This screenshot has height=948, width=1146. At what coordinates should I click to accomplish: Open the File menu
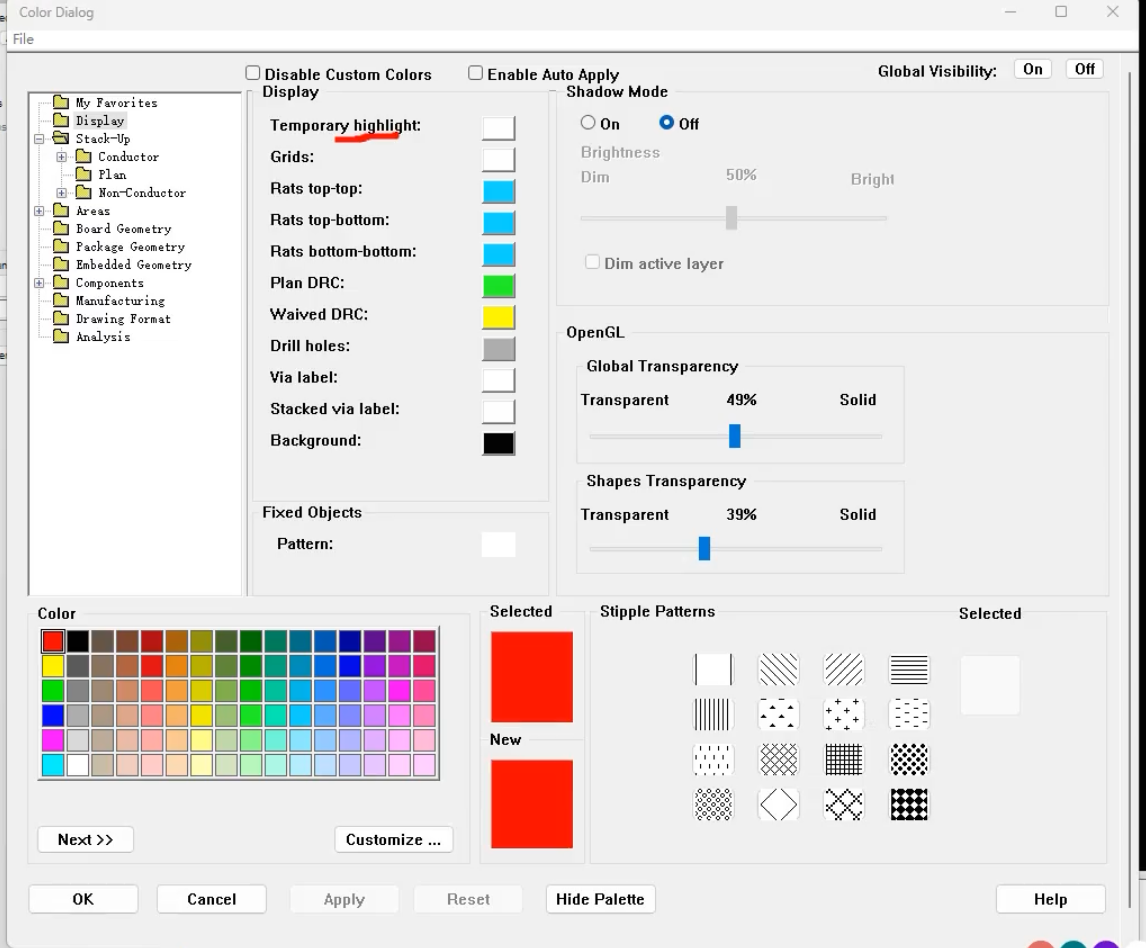pos(23,39)
